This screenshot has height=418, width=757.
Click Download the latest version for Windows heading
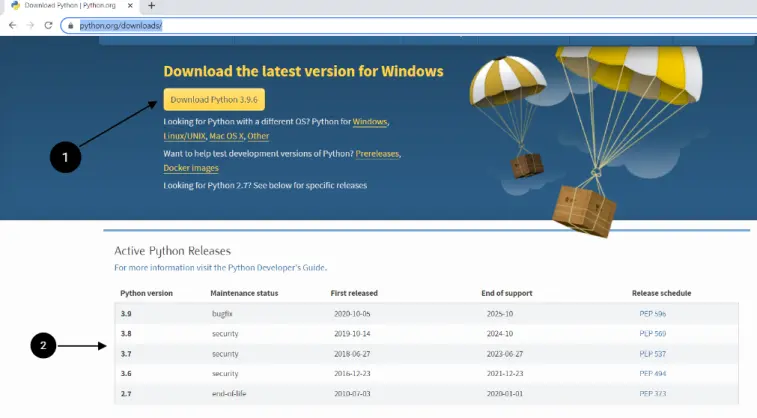tap(303, 71)
